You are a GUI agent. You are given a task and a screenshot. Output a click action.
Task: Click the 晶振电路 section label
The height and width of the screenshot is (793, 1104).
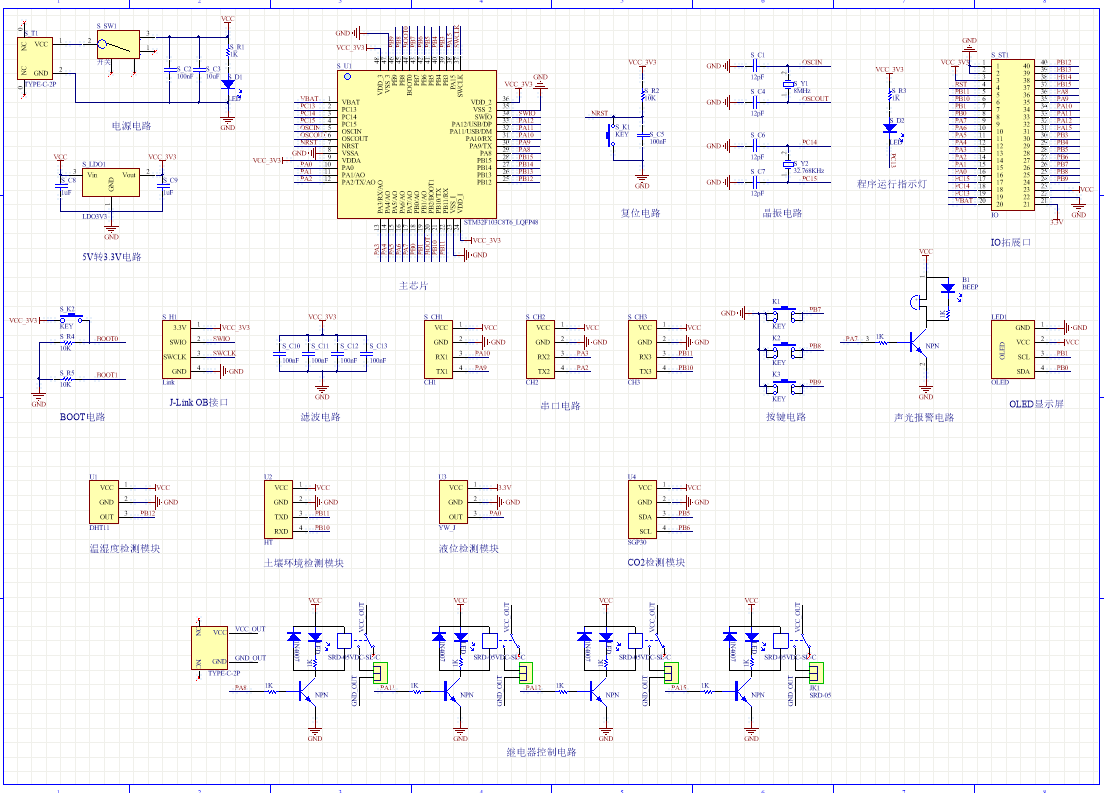point(782,213)
